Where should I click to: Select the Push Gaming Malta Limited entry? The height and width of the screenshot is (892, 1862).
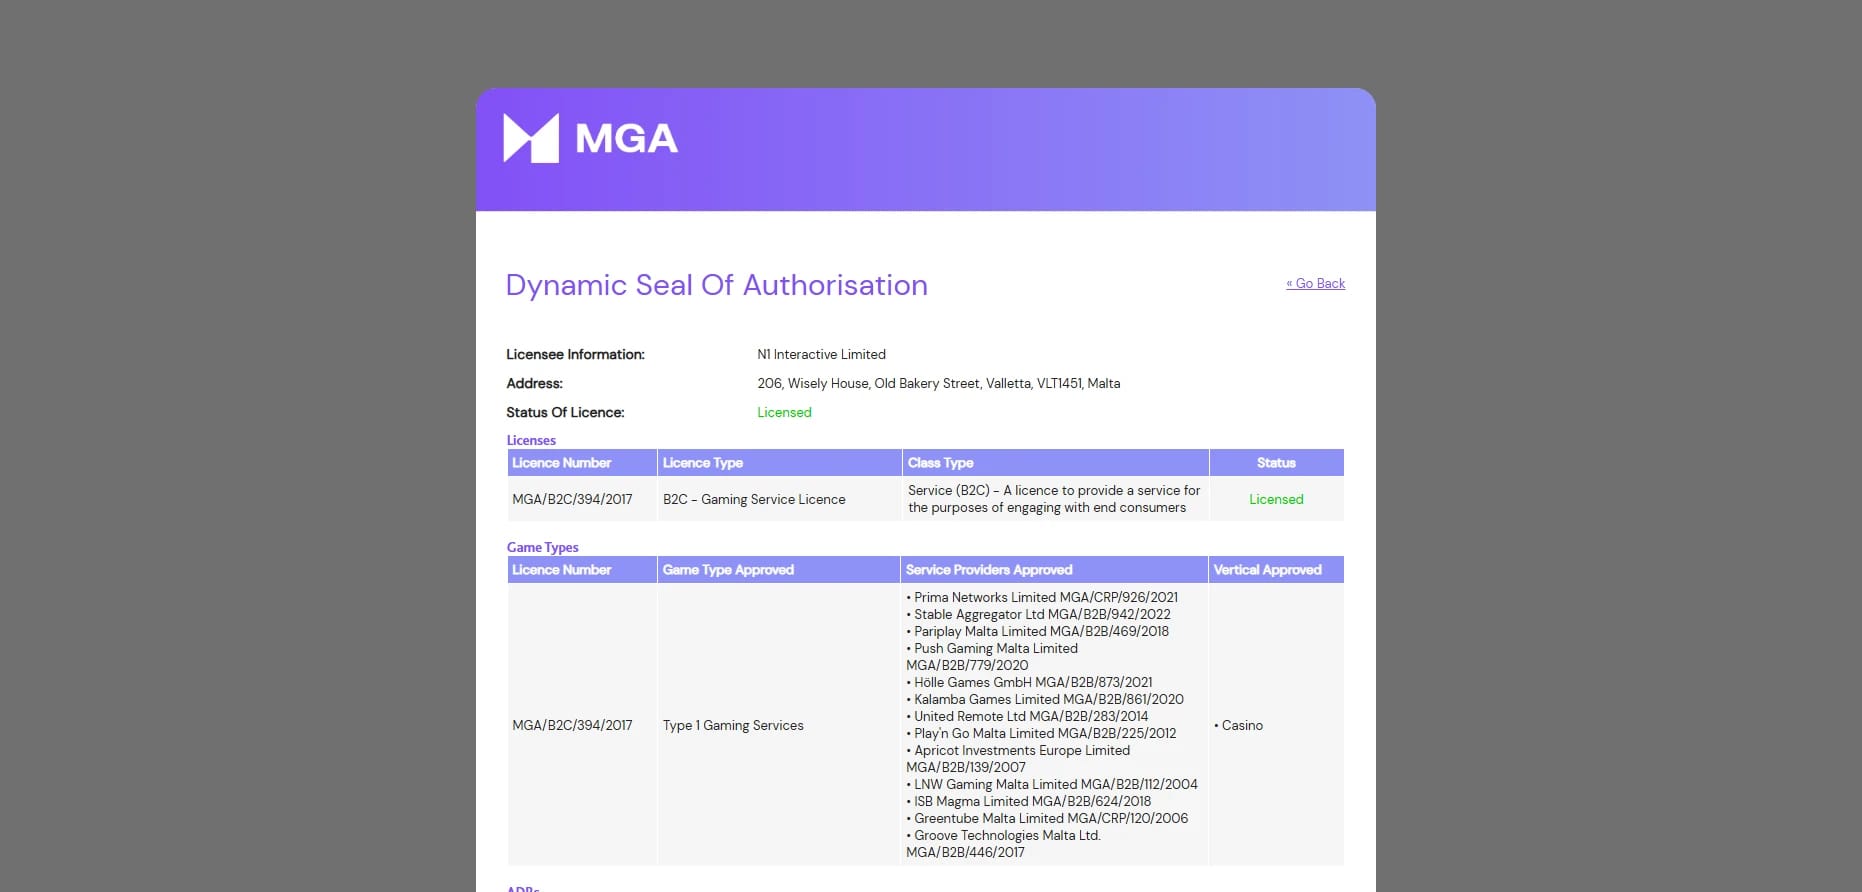992,656
